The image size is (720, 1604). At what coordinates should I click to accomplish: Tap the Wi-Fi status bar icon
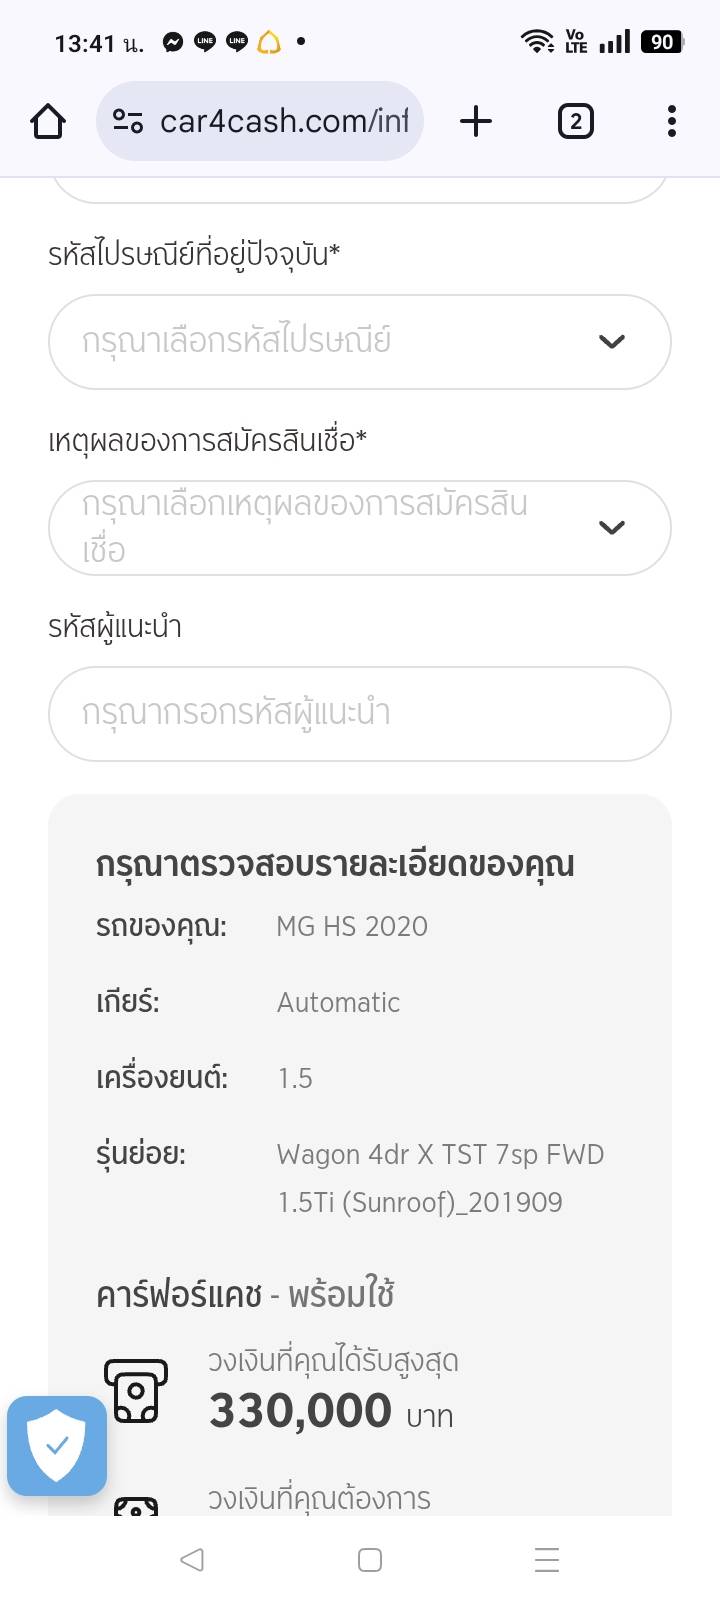[x=537, y=42]
